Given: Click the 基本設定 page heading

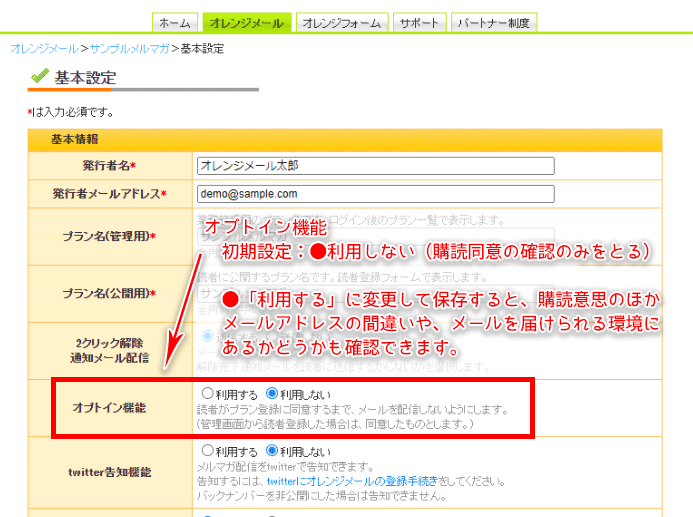Looking at the screenshot, I should 85,78.
